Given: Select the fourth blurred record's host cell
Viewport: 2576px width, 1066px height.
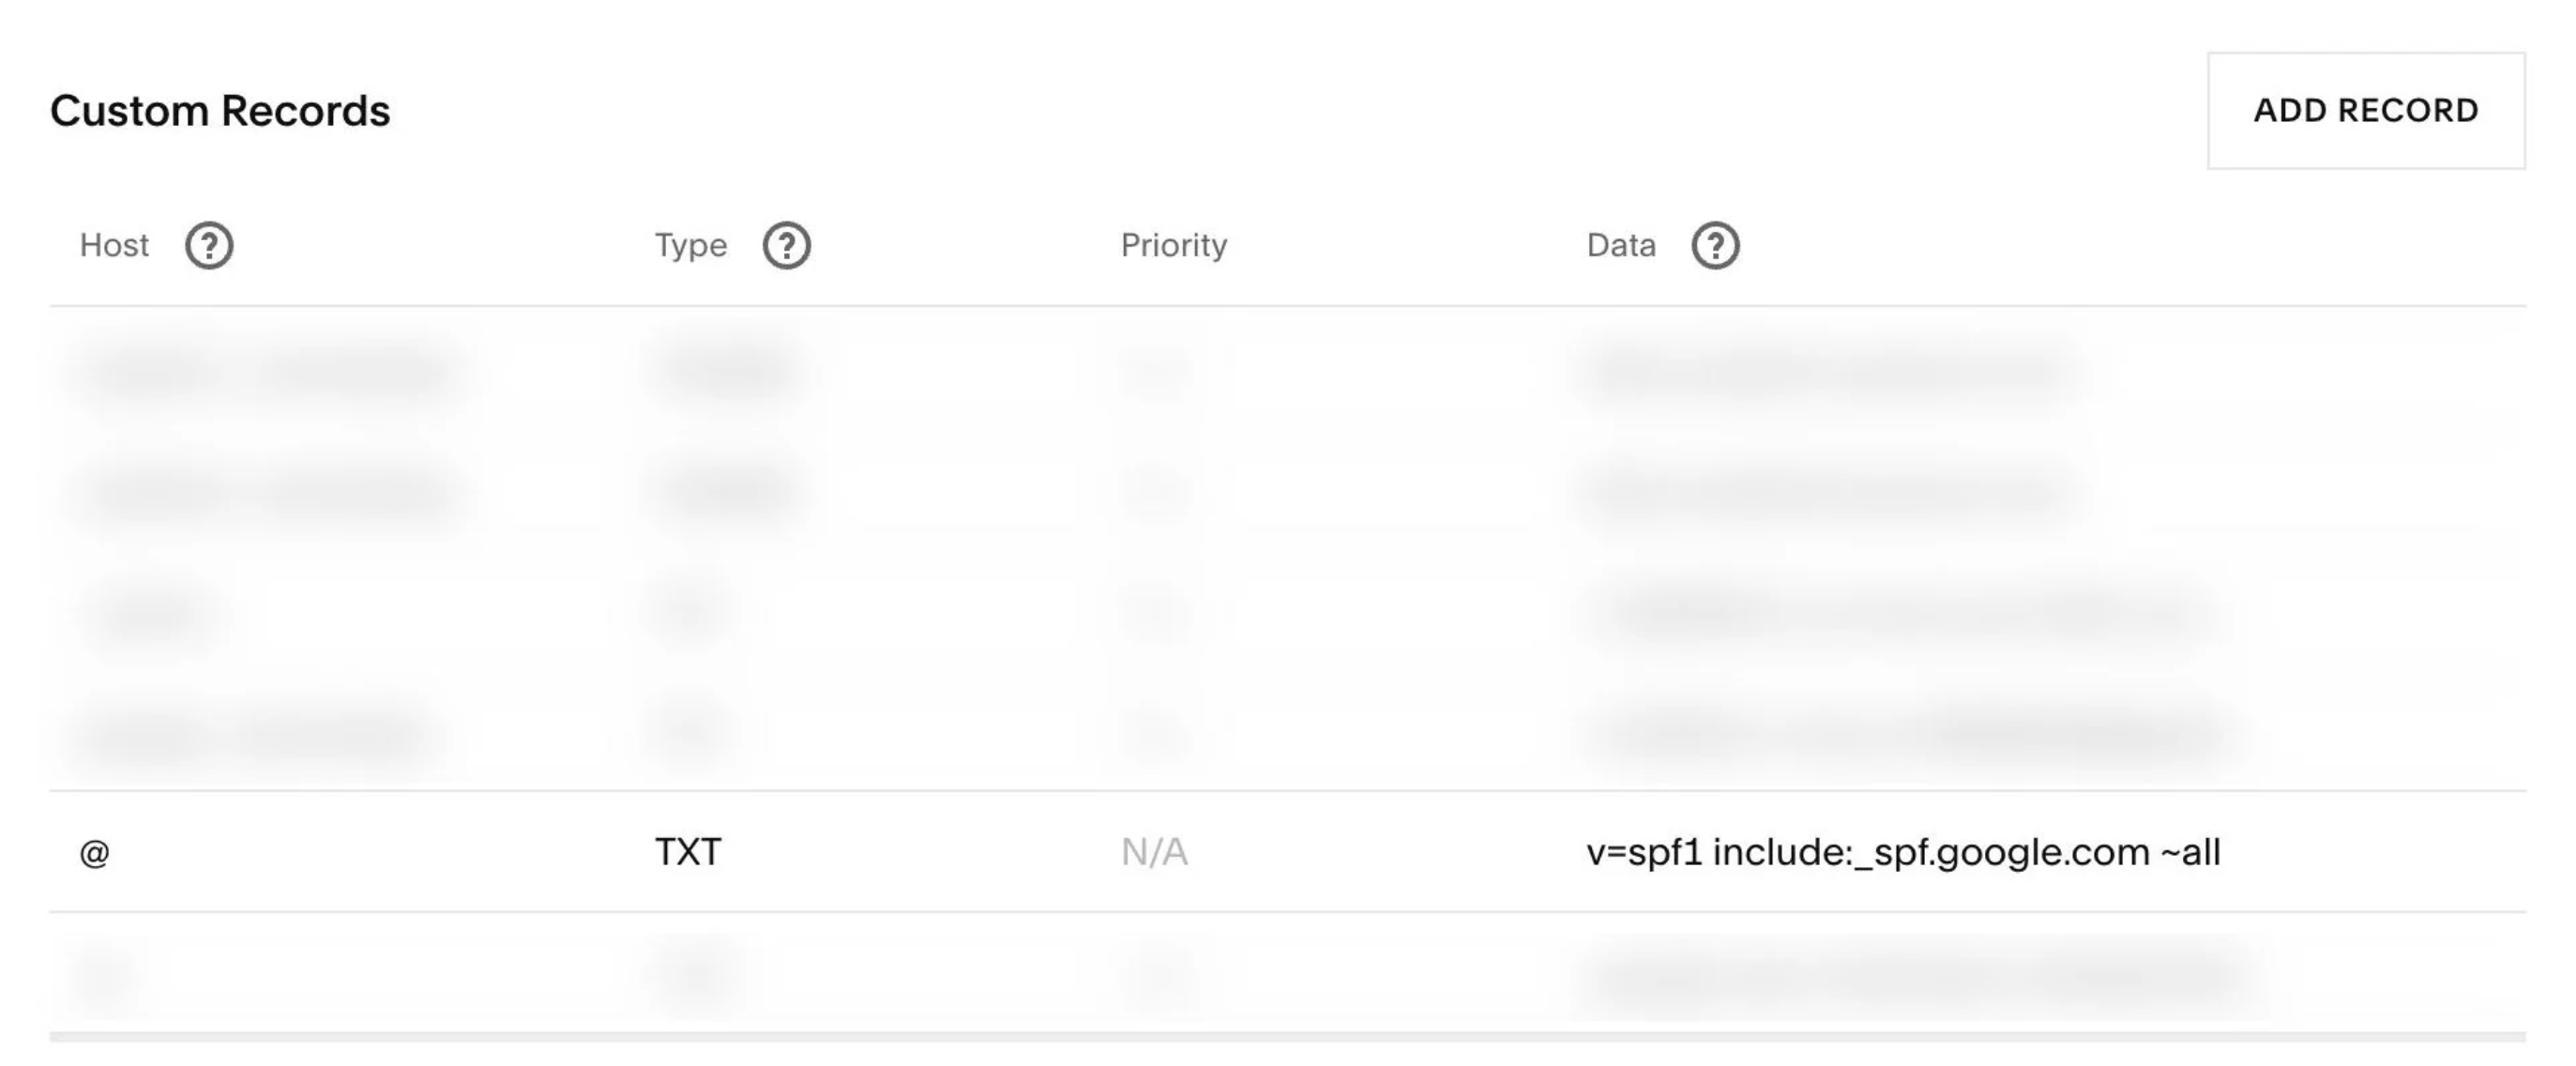Looking at the screenshot, I should [250, 735].
